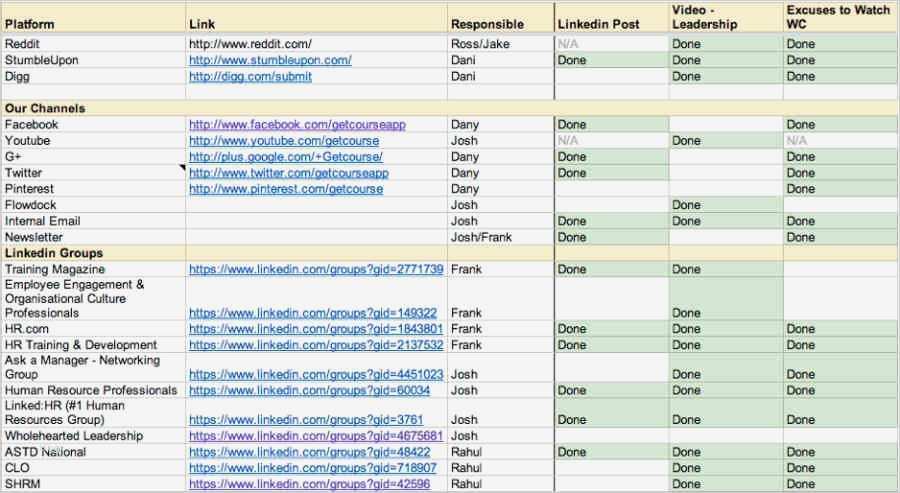
Task: Open the StumbleUpon website link
Action: 270,60
